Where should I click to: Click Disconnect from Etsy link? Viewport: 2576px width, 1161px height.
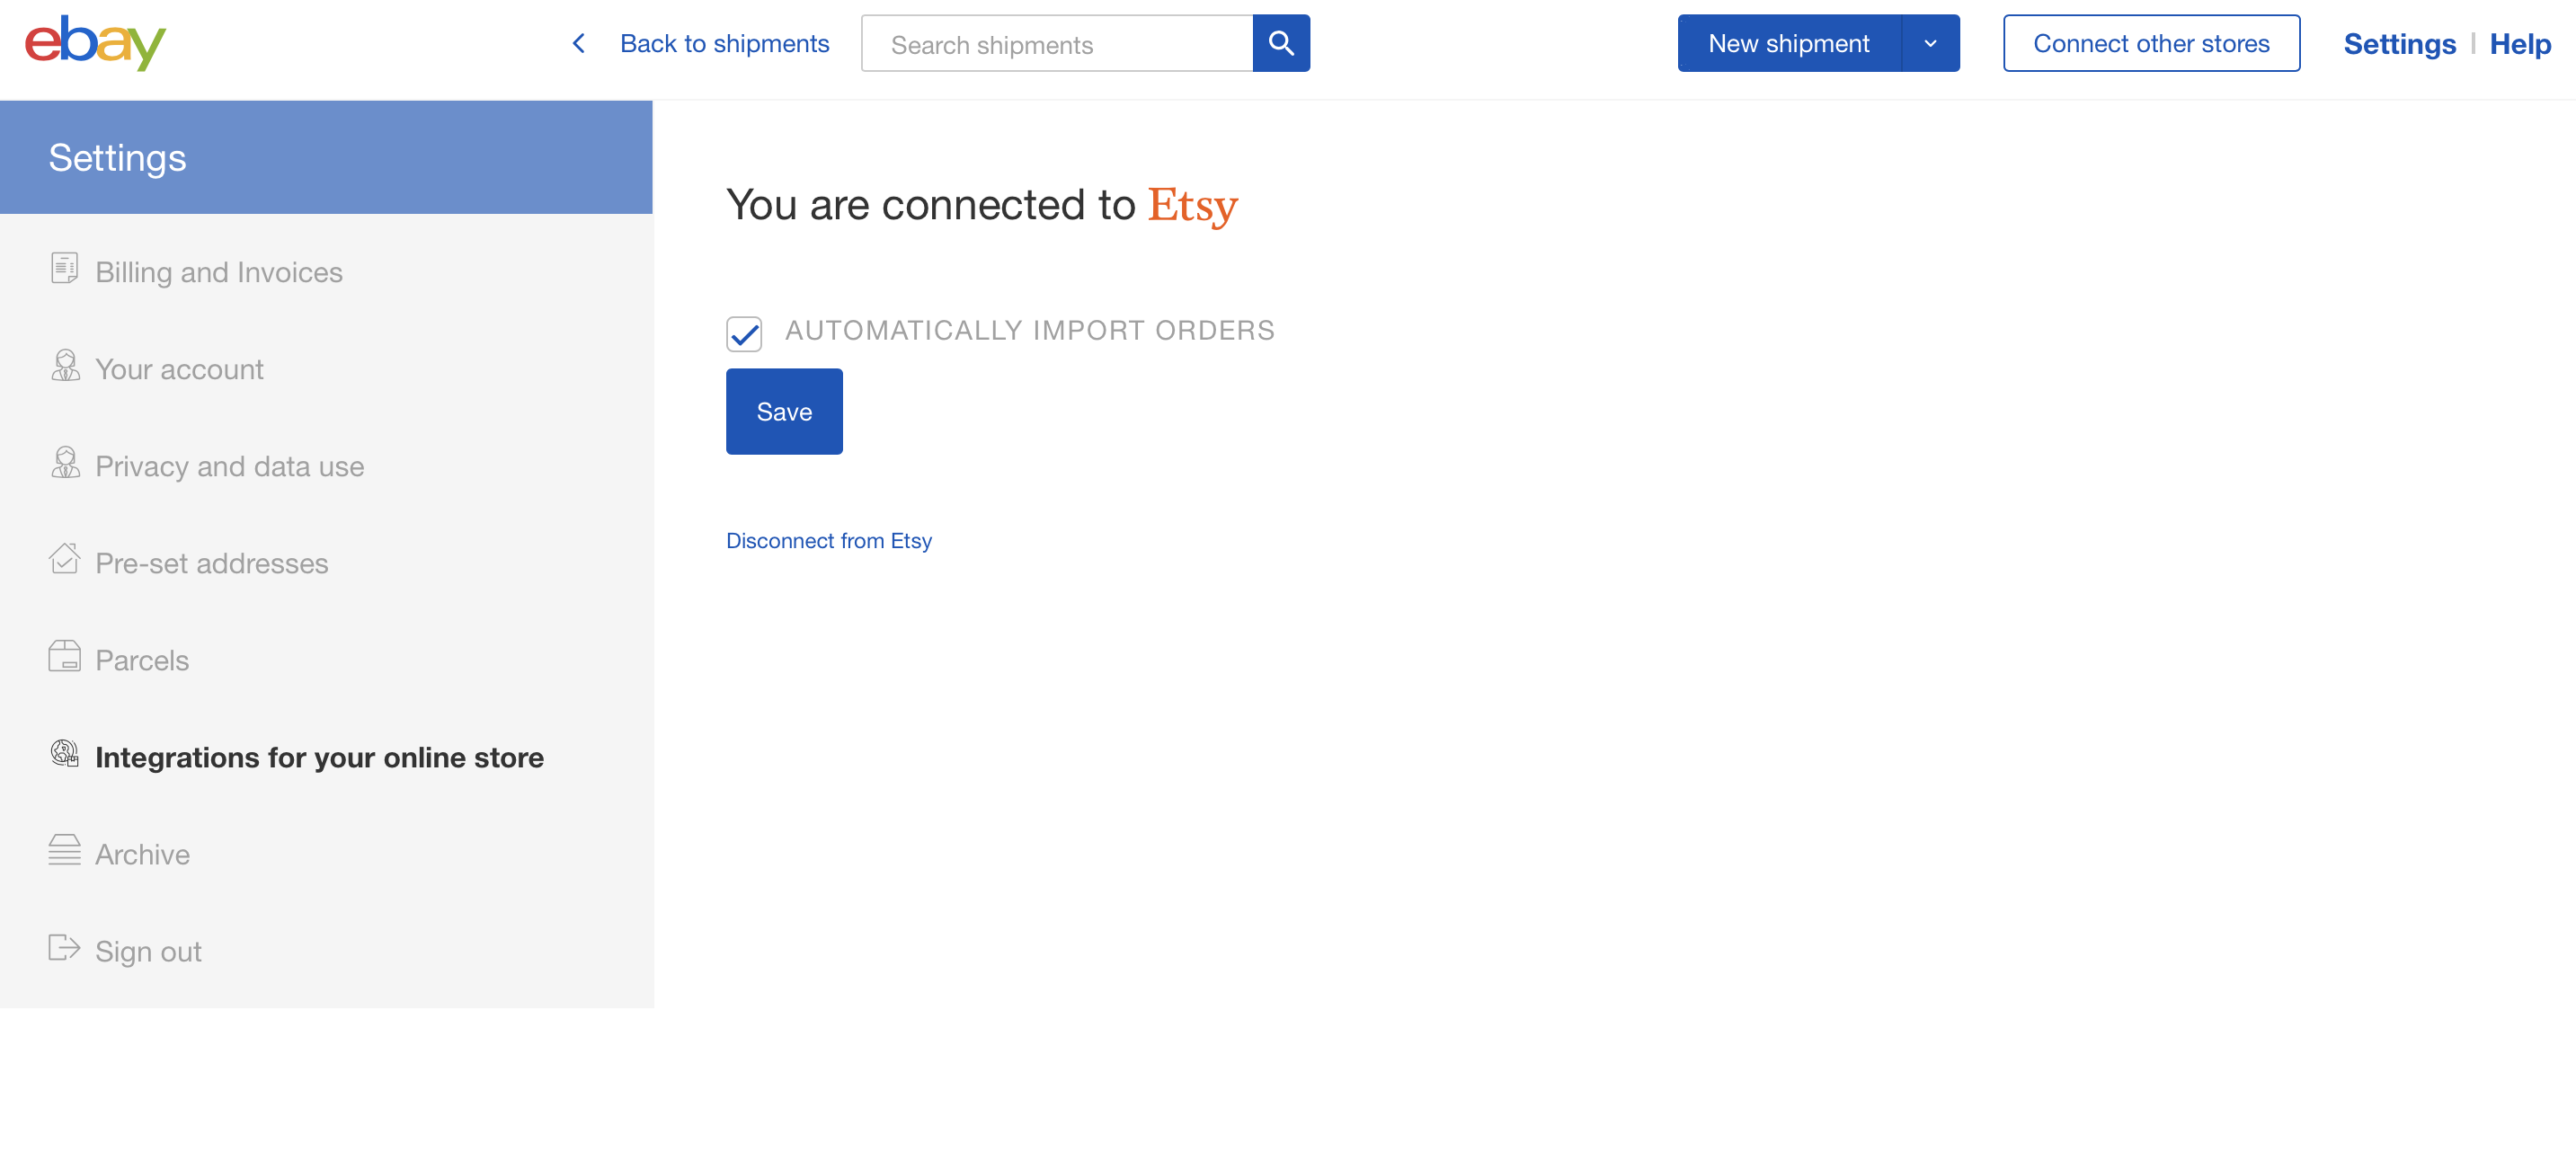[829, 541]
